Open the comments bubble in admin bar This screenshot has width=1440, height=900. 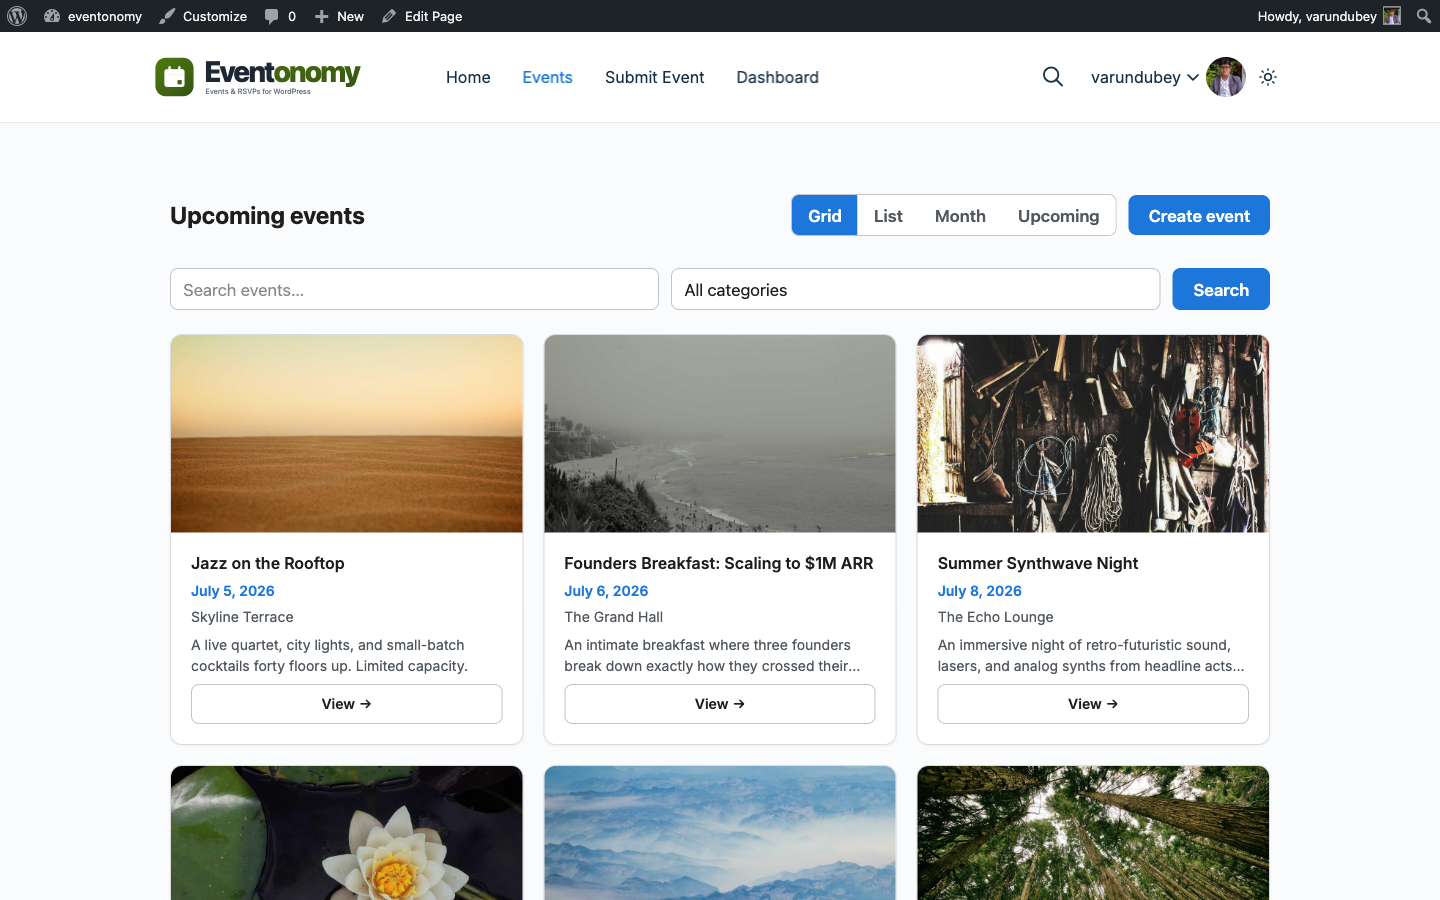point(280,16)
